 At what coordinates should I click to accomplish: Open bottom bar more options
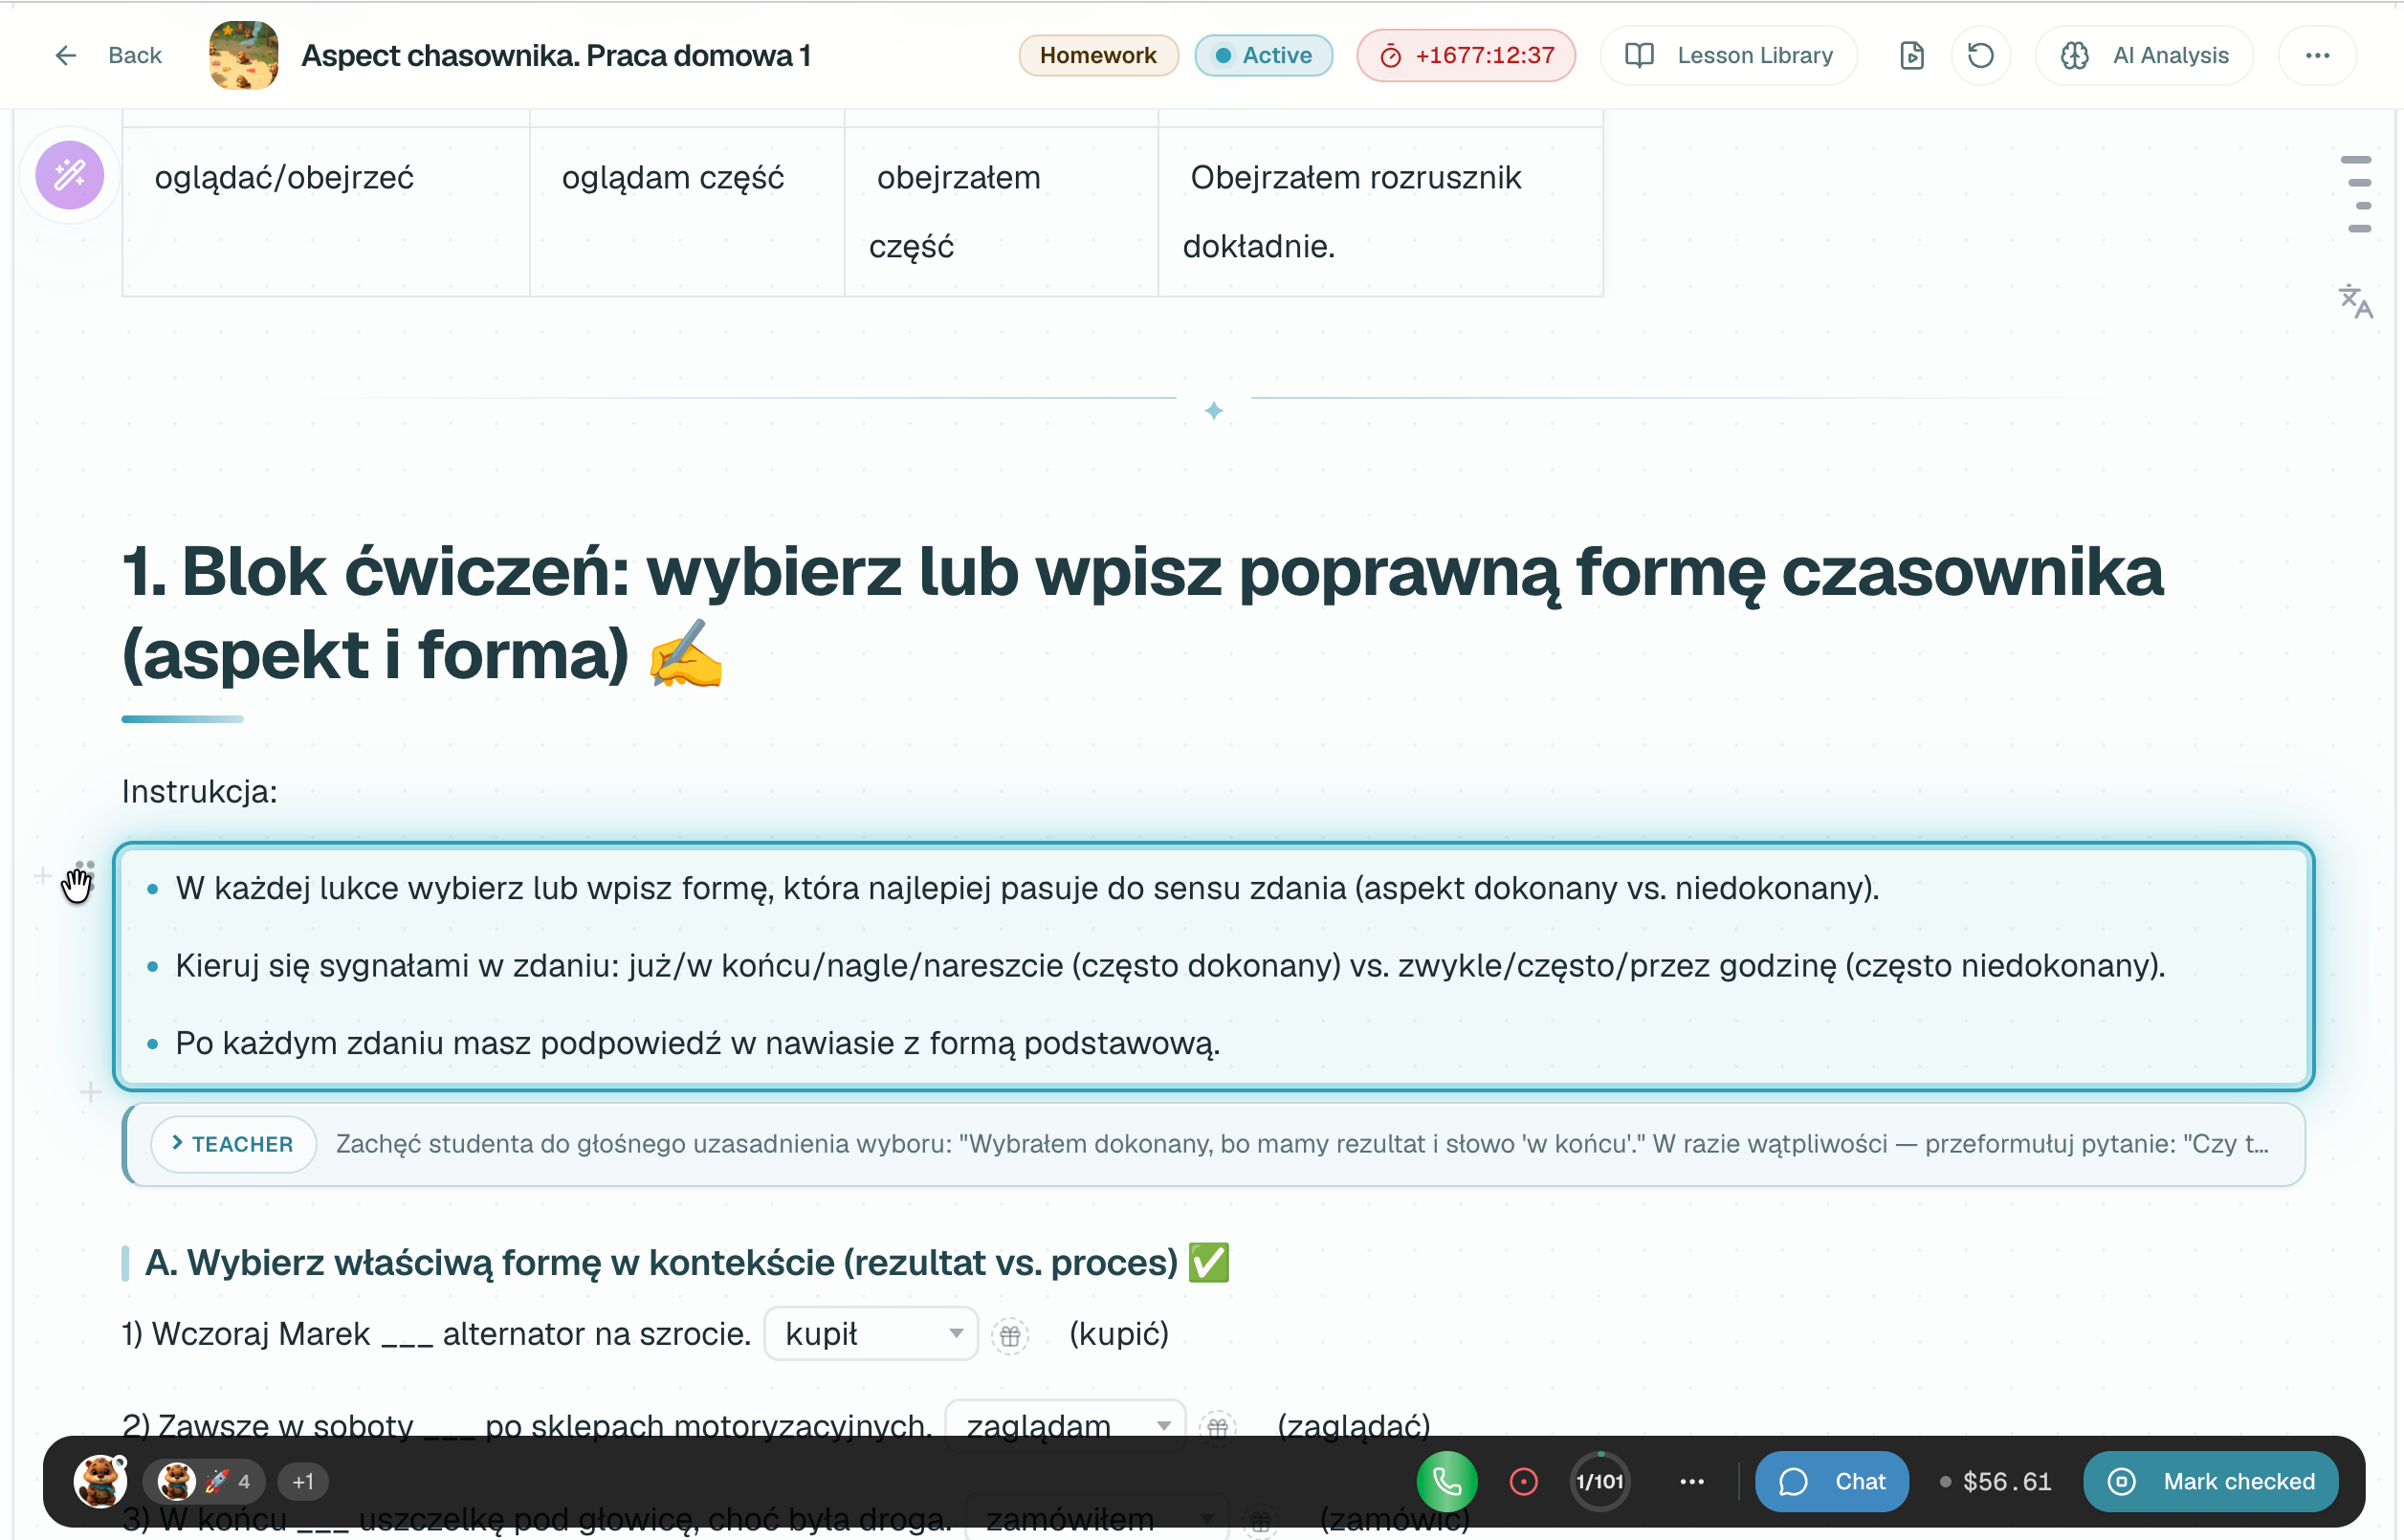pyautogui.click(x=1692, y=1481)
